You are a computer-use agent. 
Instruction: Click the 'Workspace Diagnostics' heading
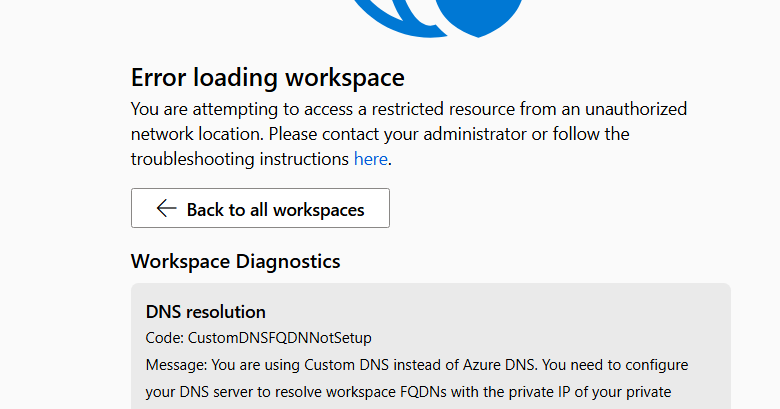235,262
